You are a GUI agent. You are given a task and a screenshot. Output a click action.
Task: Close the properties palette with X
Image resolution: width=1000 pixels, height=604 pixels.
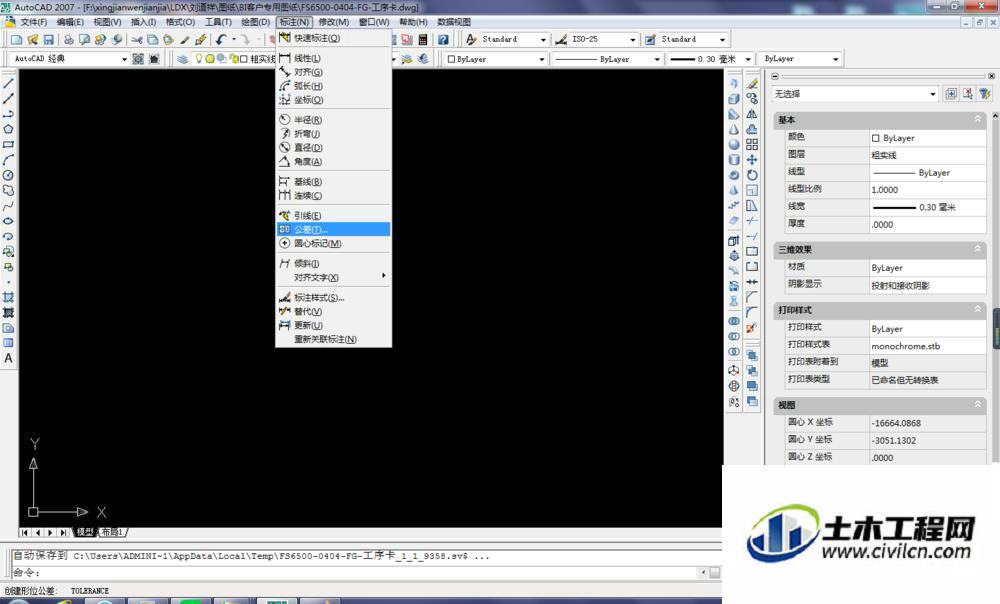pos(992,76)
